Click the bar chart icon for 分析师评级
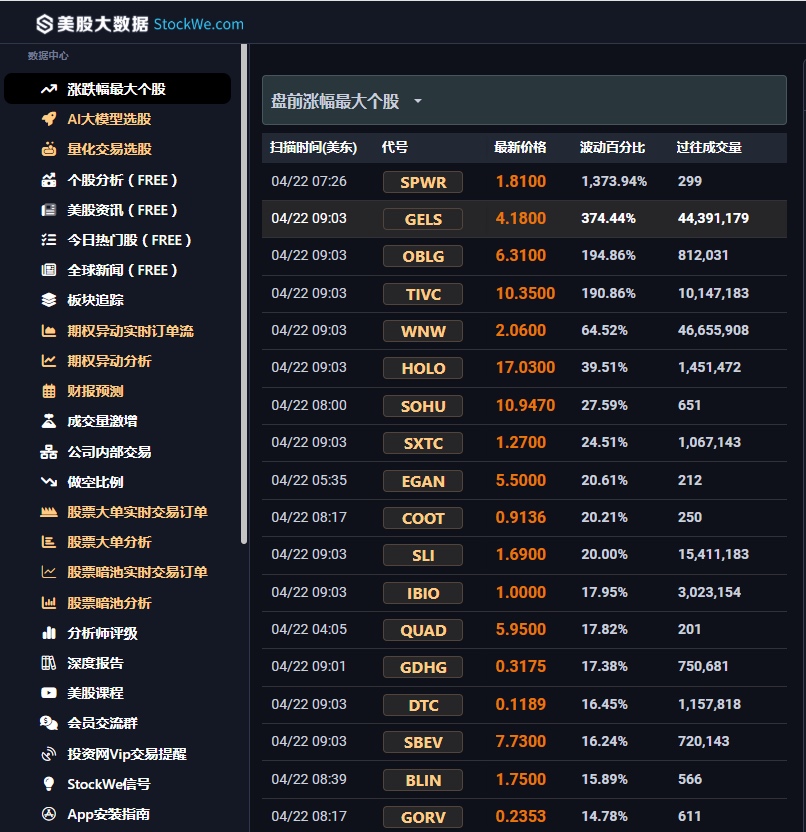This screenshot has height=832, width=806. 49,633
